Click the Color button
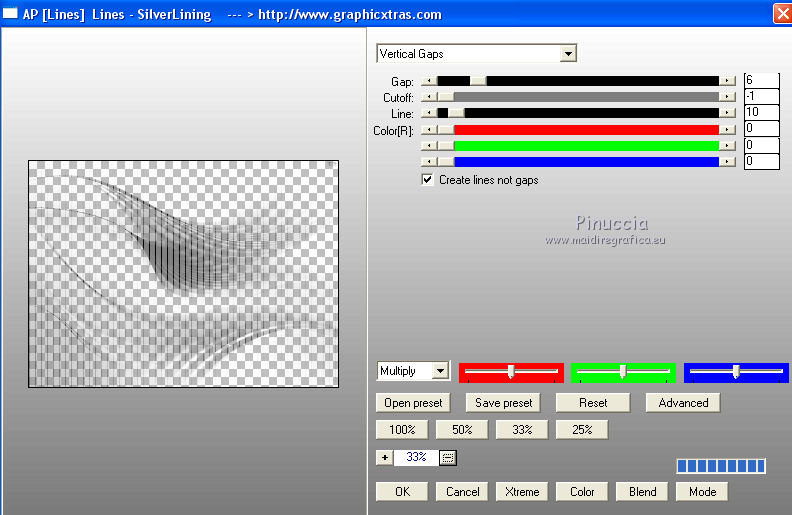Screen dimensions: 792x515 pos(582,492)
